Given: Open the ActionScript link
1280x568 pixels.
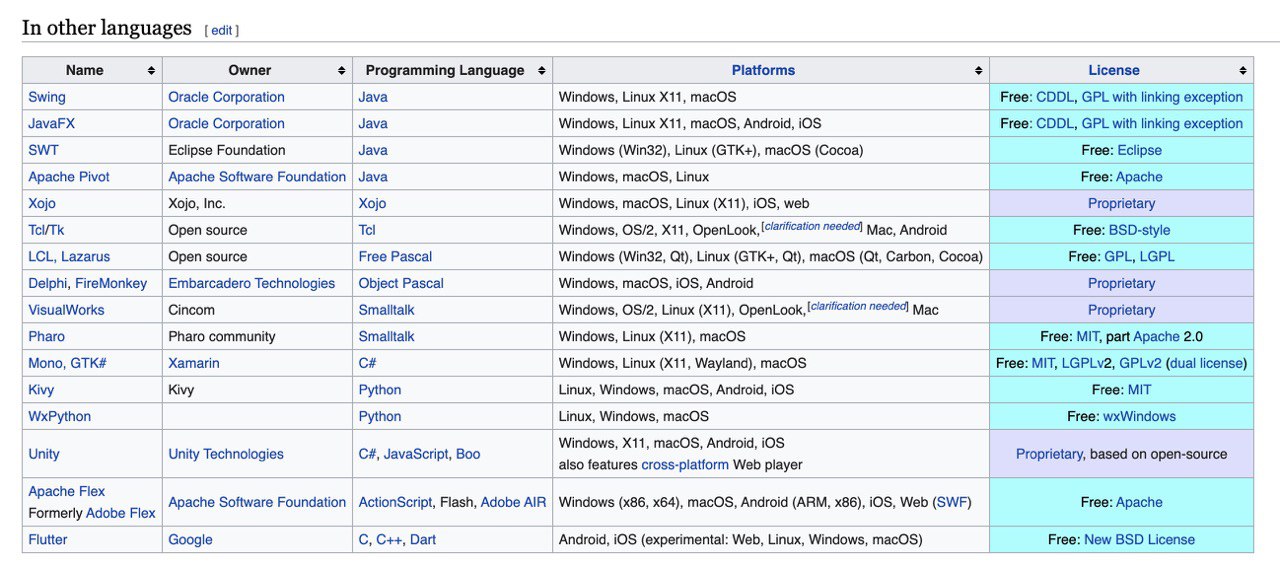Looking at the screenshot, I should pyautogui.click(x=396, y=502).
